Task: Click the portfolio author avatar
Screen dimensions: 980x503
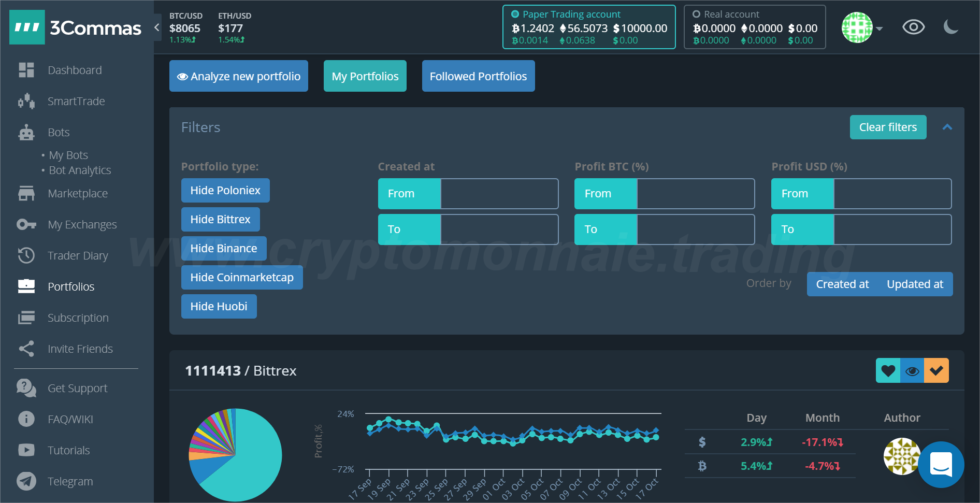Action: pos(902,456)
